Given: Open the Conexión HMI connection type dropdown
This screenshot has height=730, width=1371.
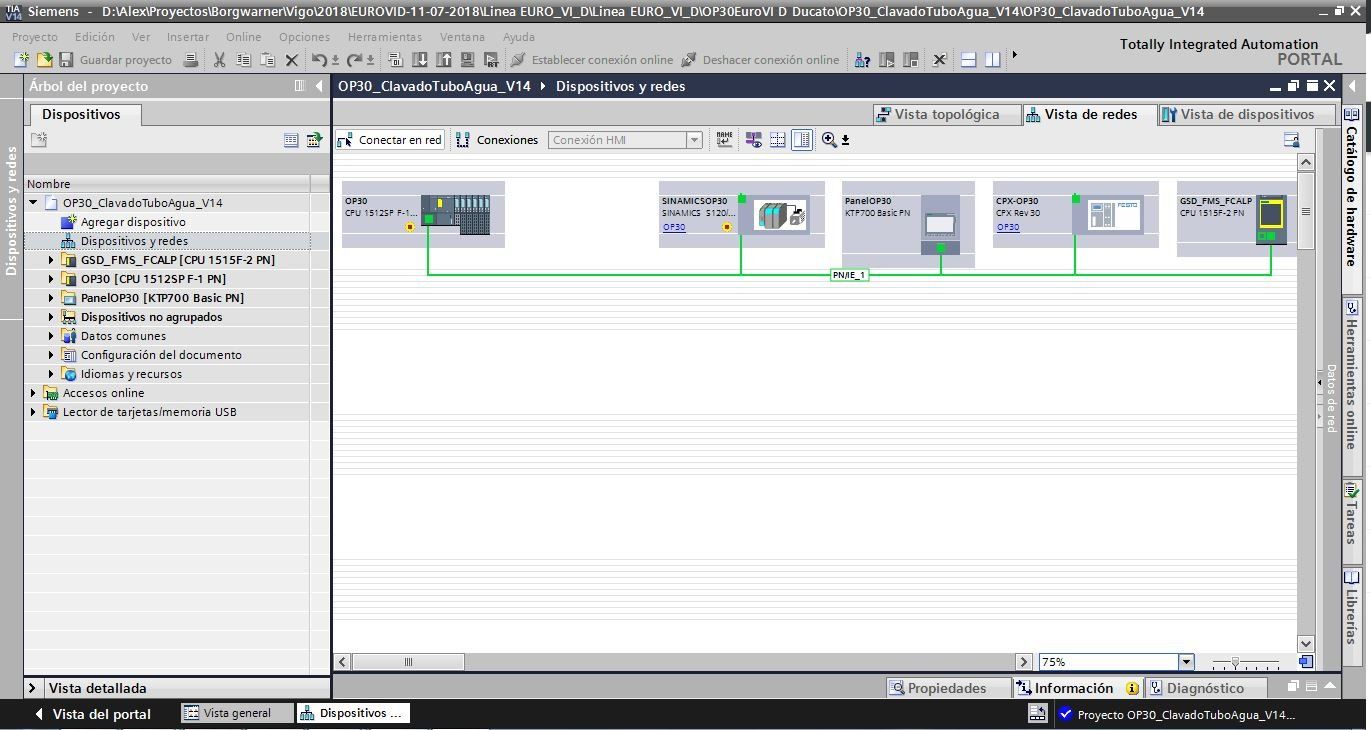Looking at the screenshot, I should coord(694,140).
